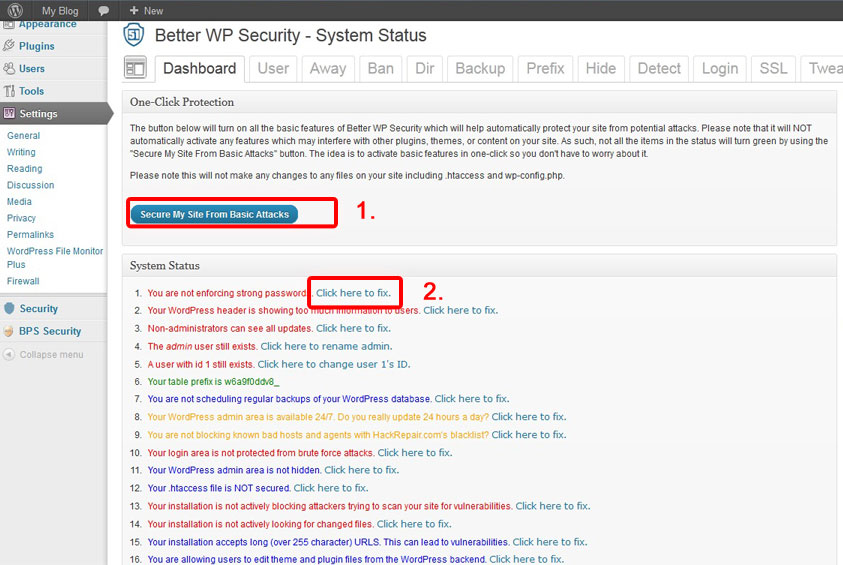Open Privacy settings submenu item
Image resolution: width=843 pixels, height=565 pixels.
click(x=21, y=218)
